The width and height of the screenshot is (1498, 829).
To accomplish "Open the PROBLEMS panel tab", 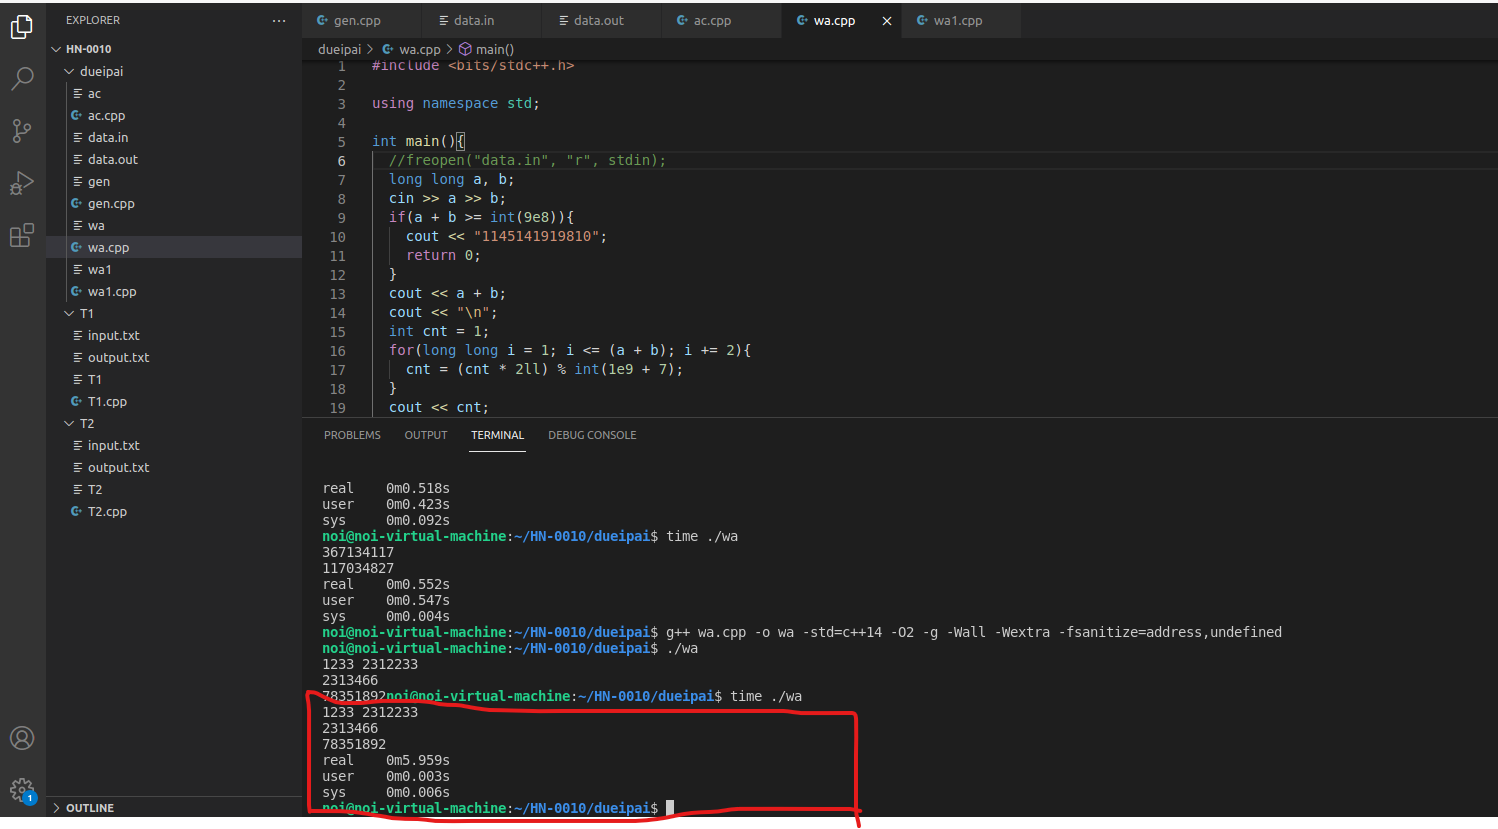I will click(352, 435).
